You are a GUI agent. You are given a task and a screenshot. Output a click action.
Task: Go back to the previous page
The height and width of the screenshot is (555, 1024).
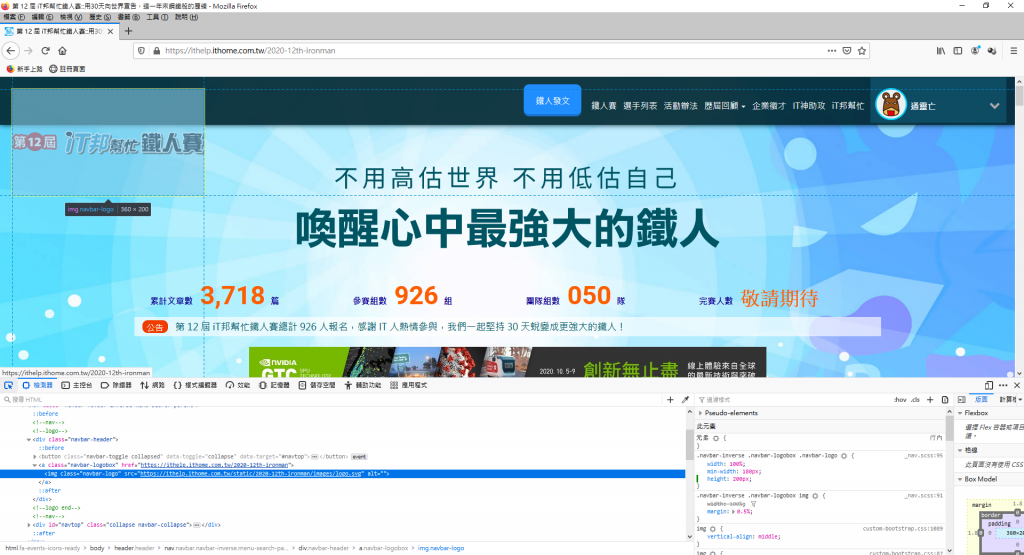(10, 50)
